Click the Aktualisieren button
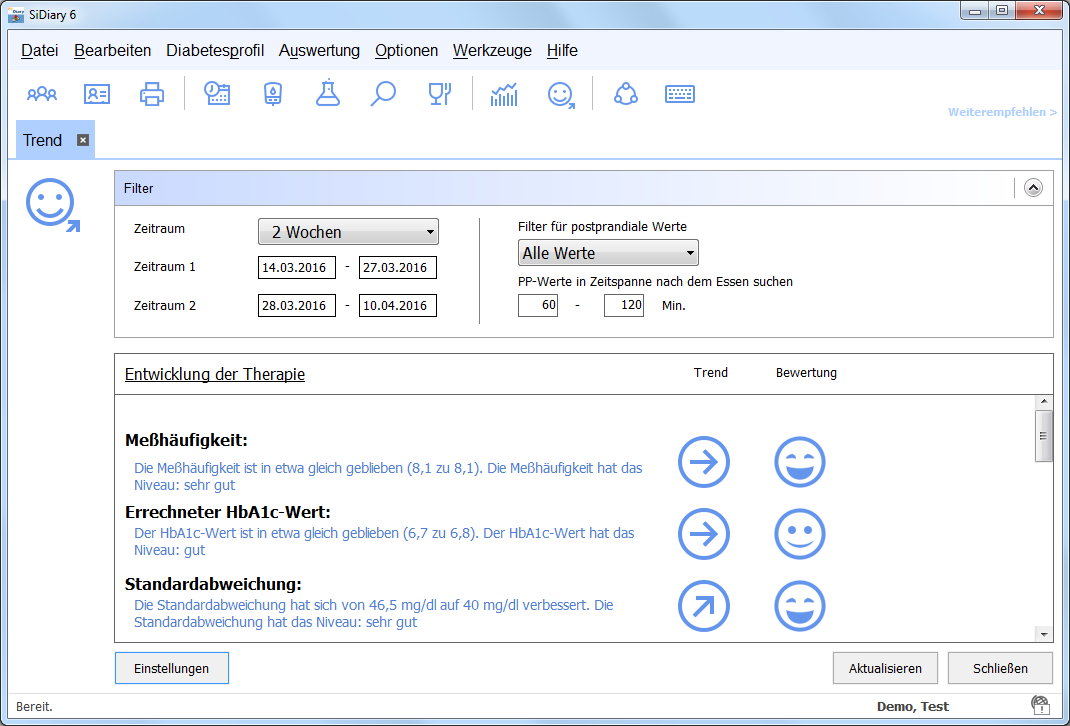The width and height of the screenshot is (1070, 726). pos(885,668)
